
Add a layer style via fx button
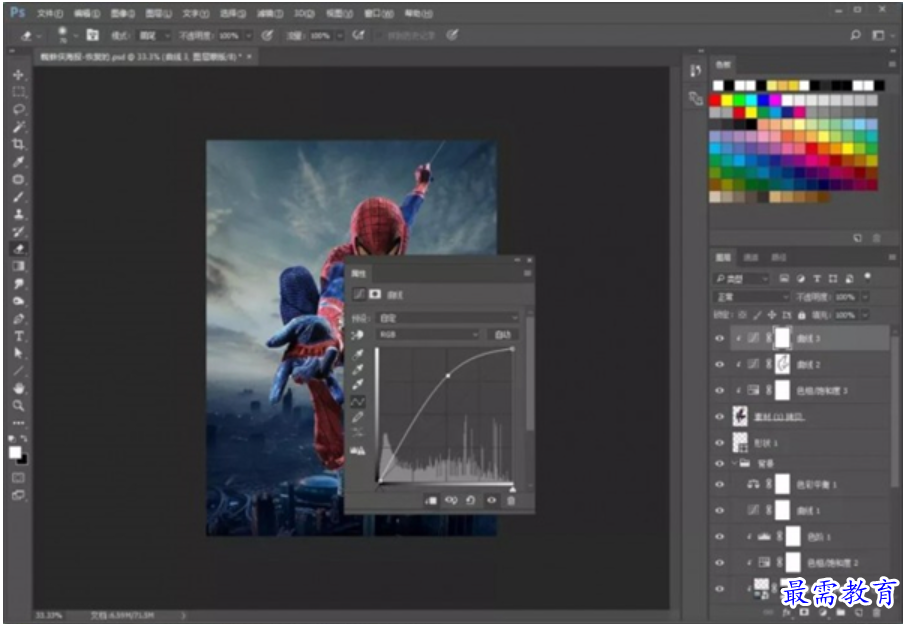[786, 612]
